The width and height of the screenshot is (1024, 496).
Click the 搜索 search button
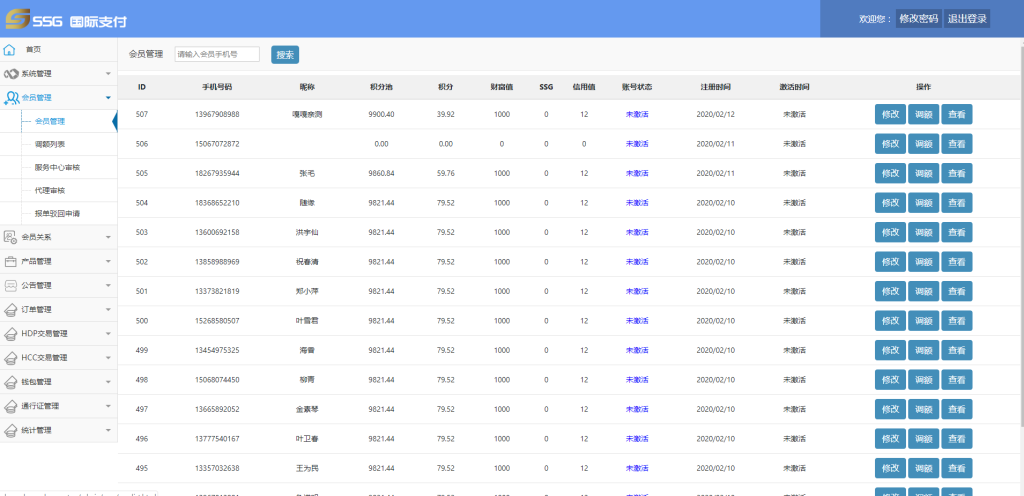click(x=285, y=55)
